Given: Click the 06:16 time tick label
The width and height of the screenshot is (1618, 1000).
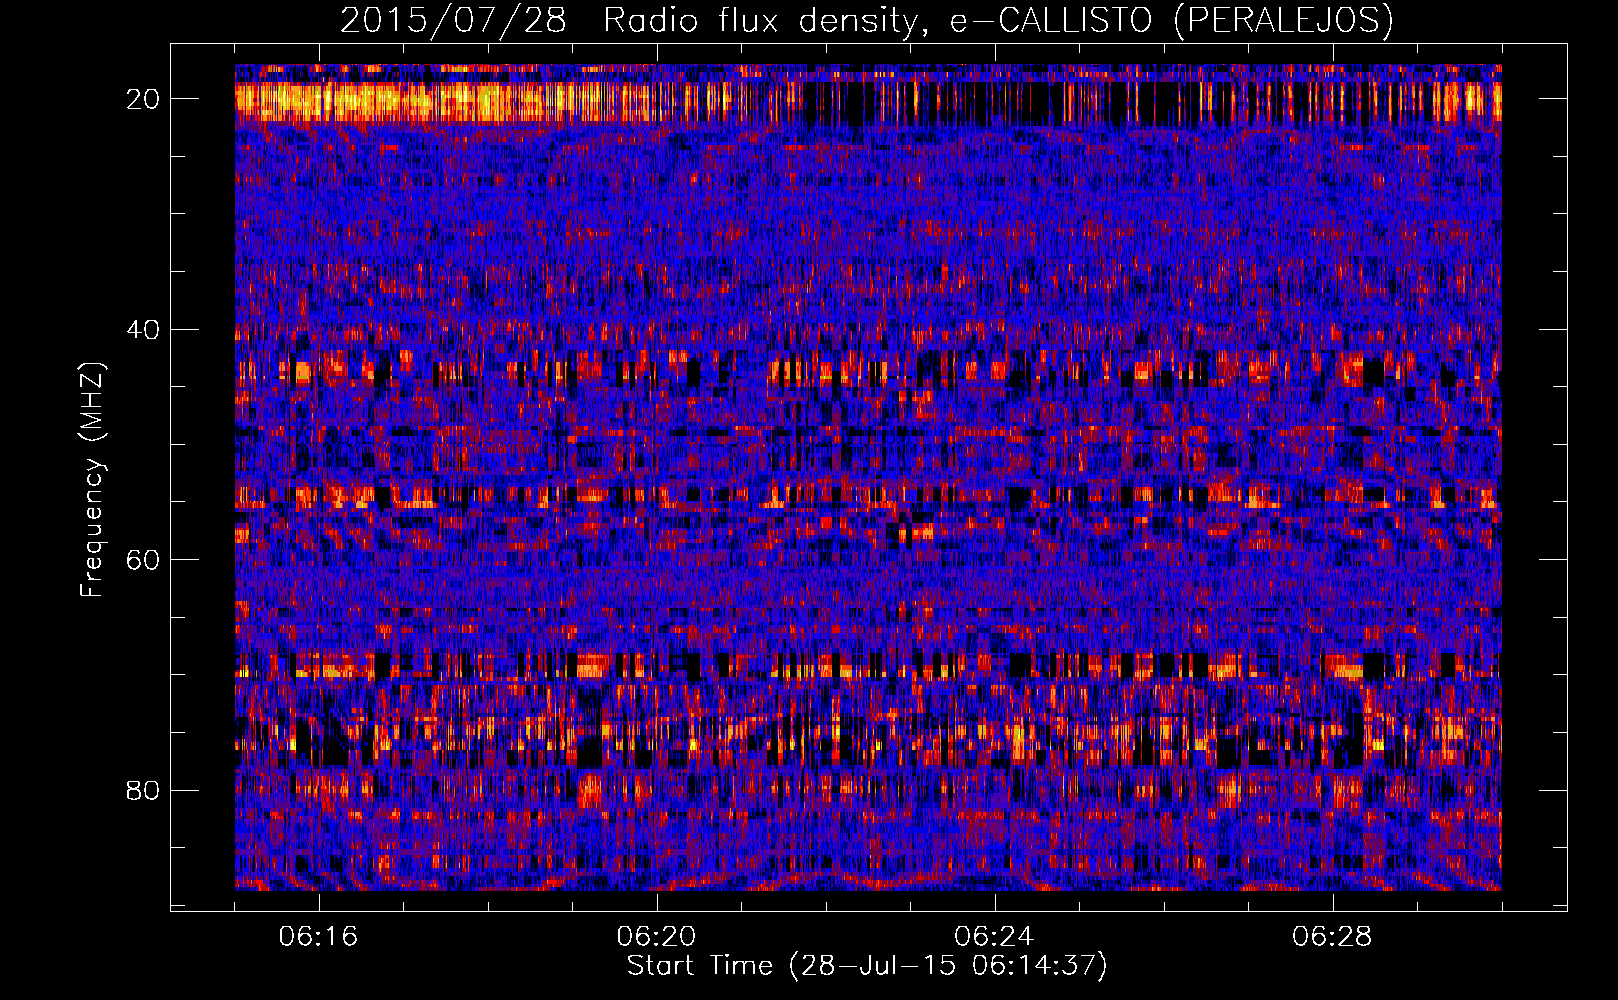Looking at the screenshot, I should (x=318, y=937).
